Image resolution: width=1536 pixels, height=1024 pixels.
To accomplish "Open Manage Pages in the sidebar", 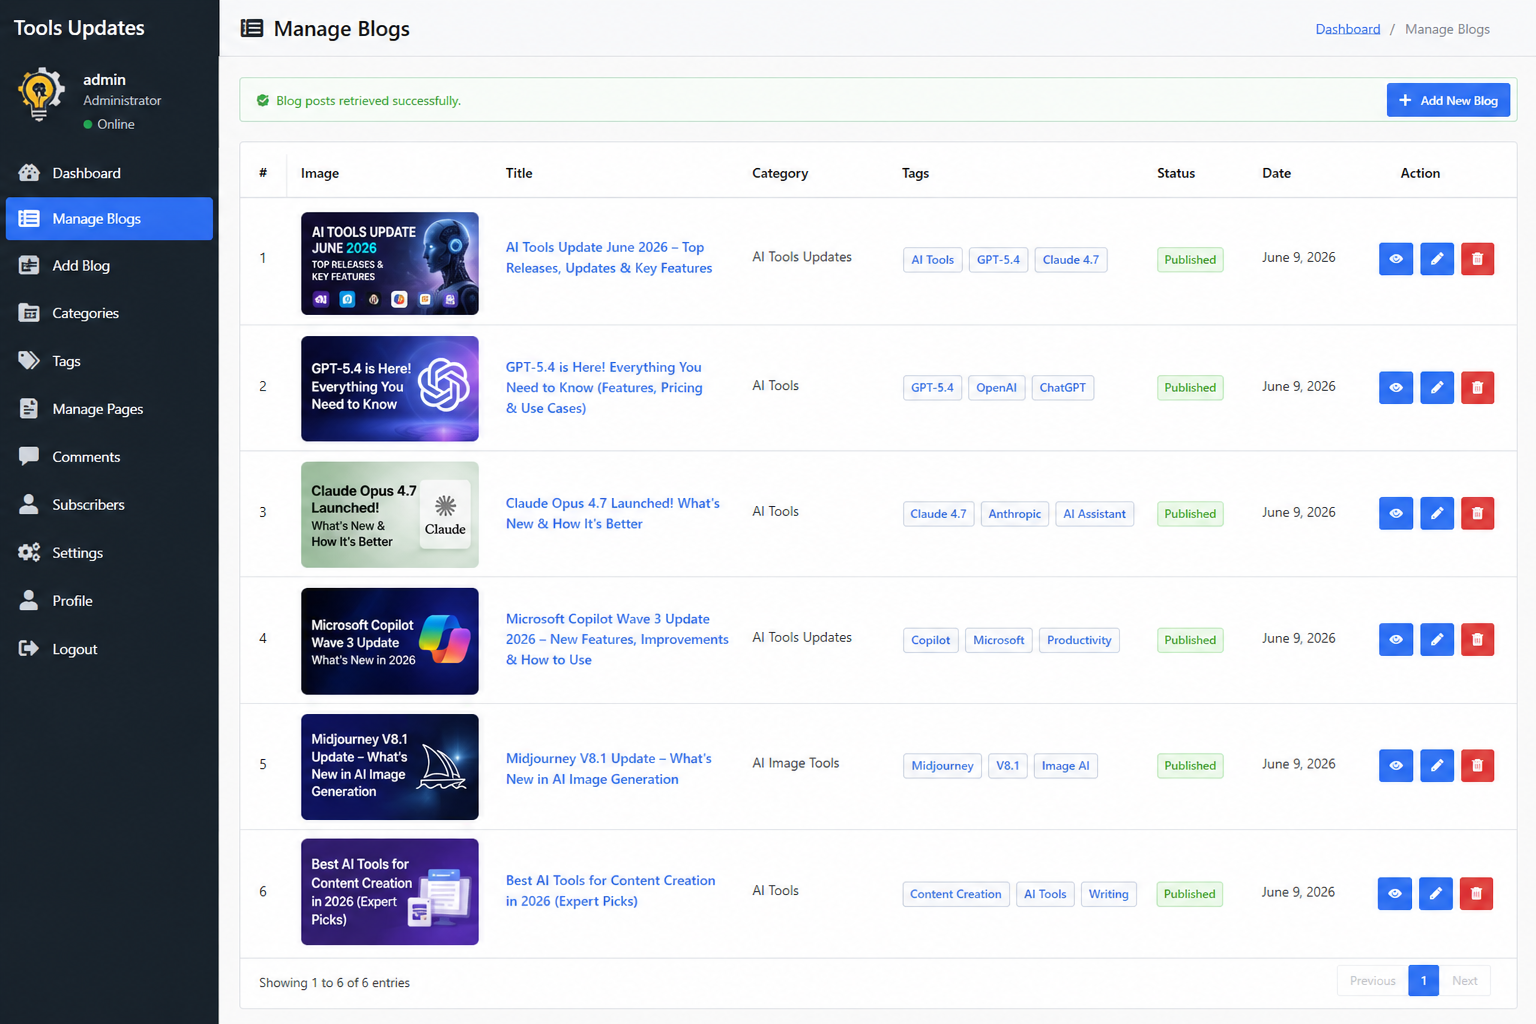I will point(109,409).
